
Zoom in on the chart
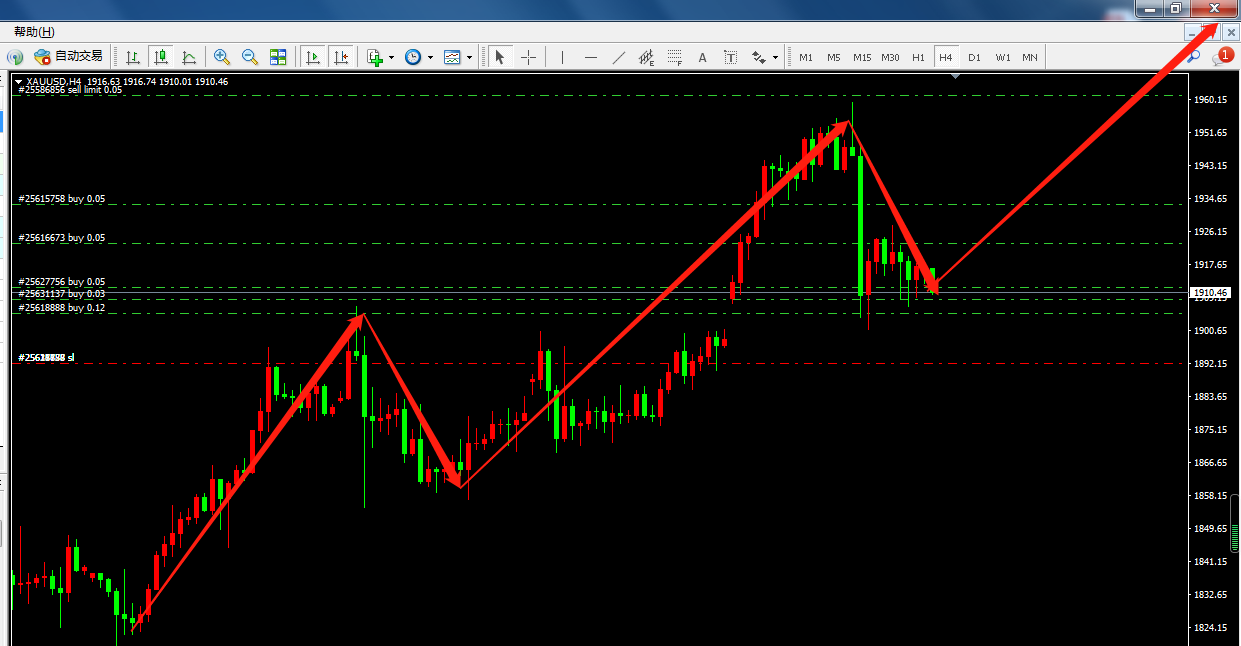[222, 57]
